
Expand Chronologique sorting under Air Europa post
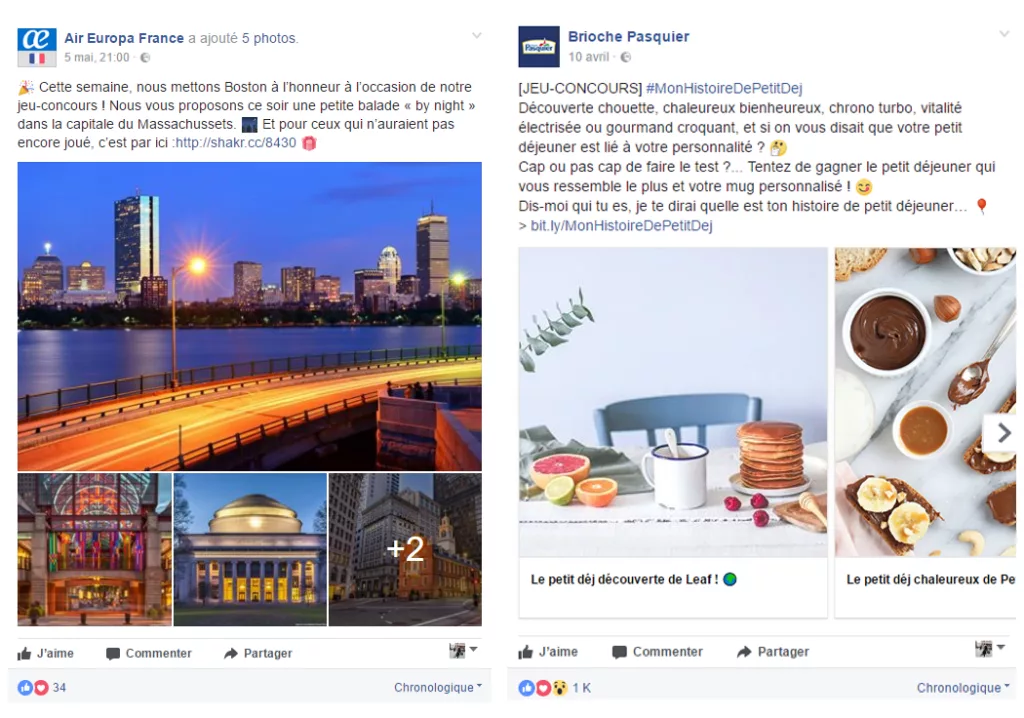click(x=438, y=687)
